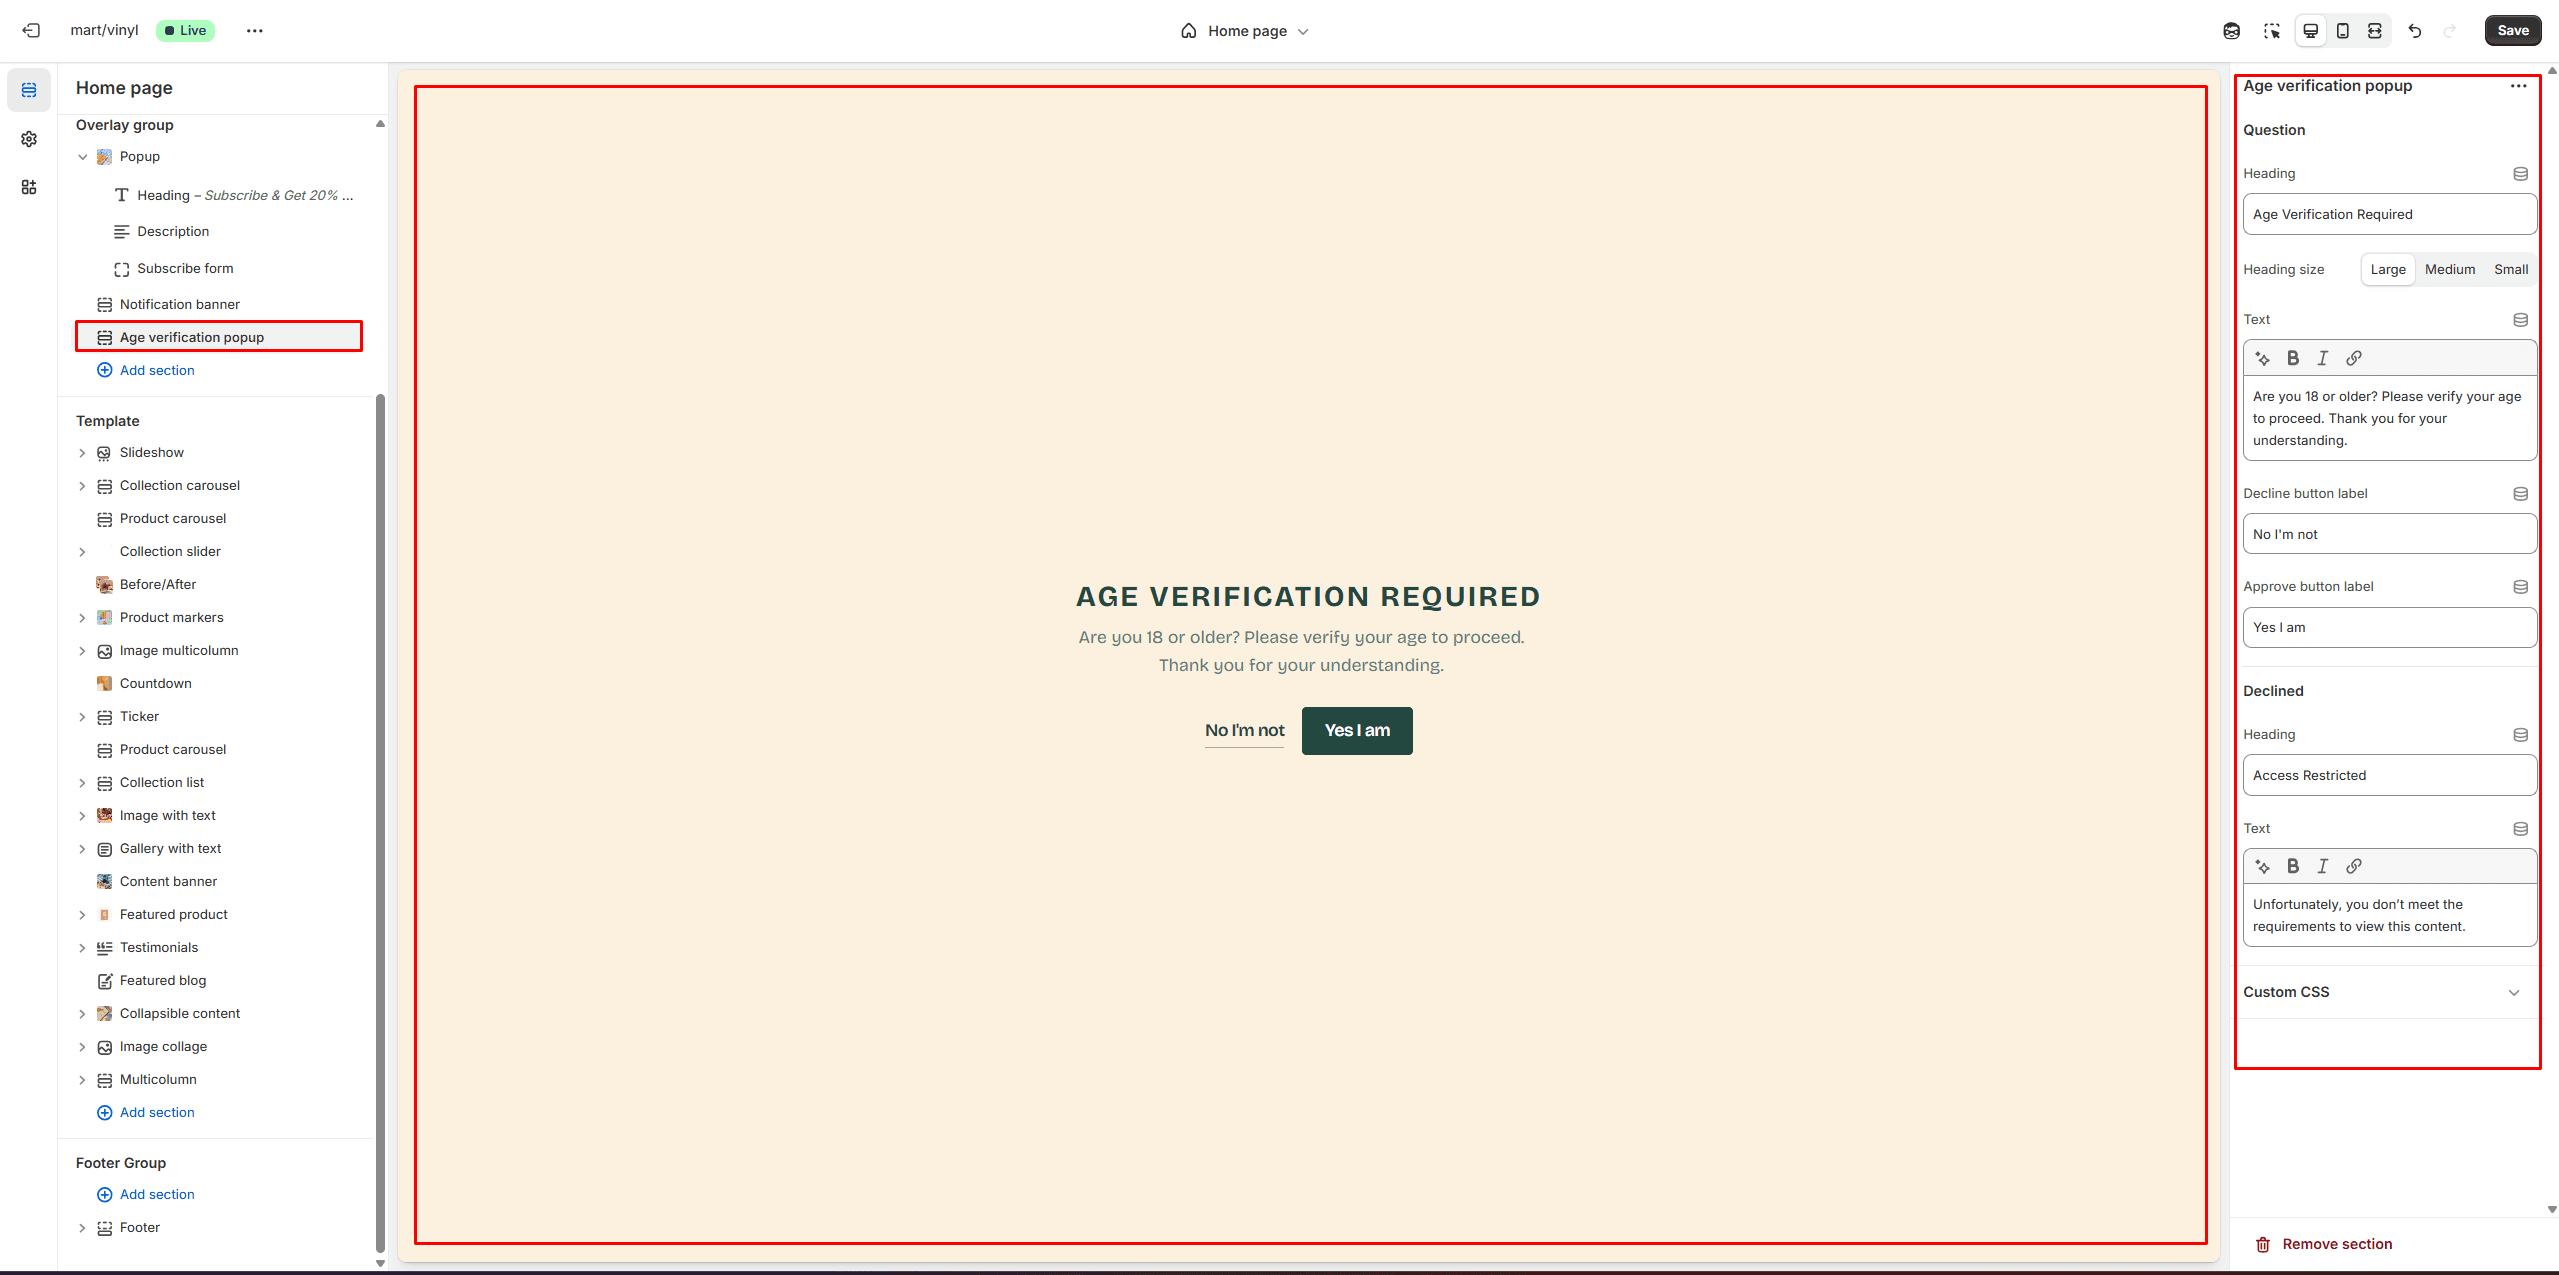Click bold icon in Question text editor
Viewport: 2559px width, 1275px height.
point(2293,358)
